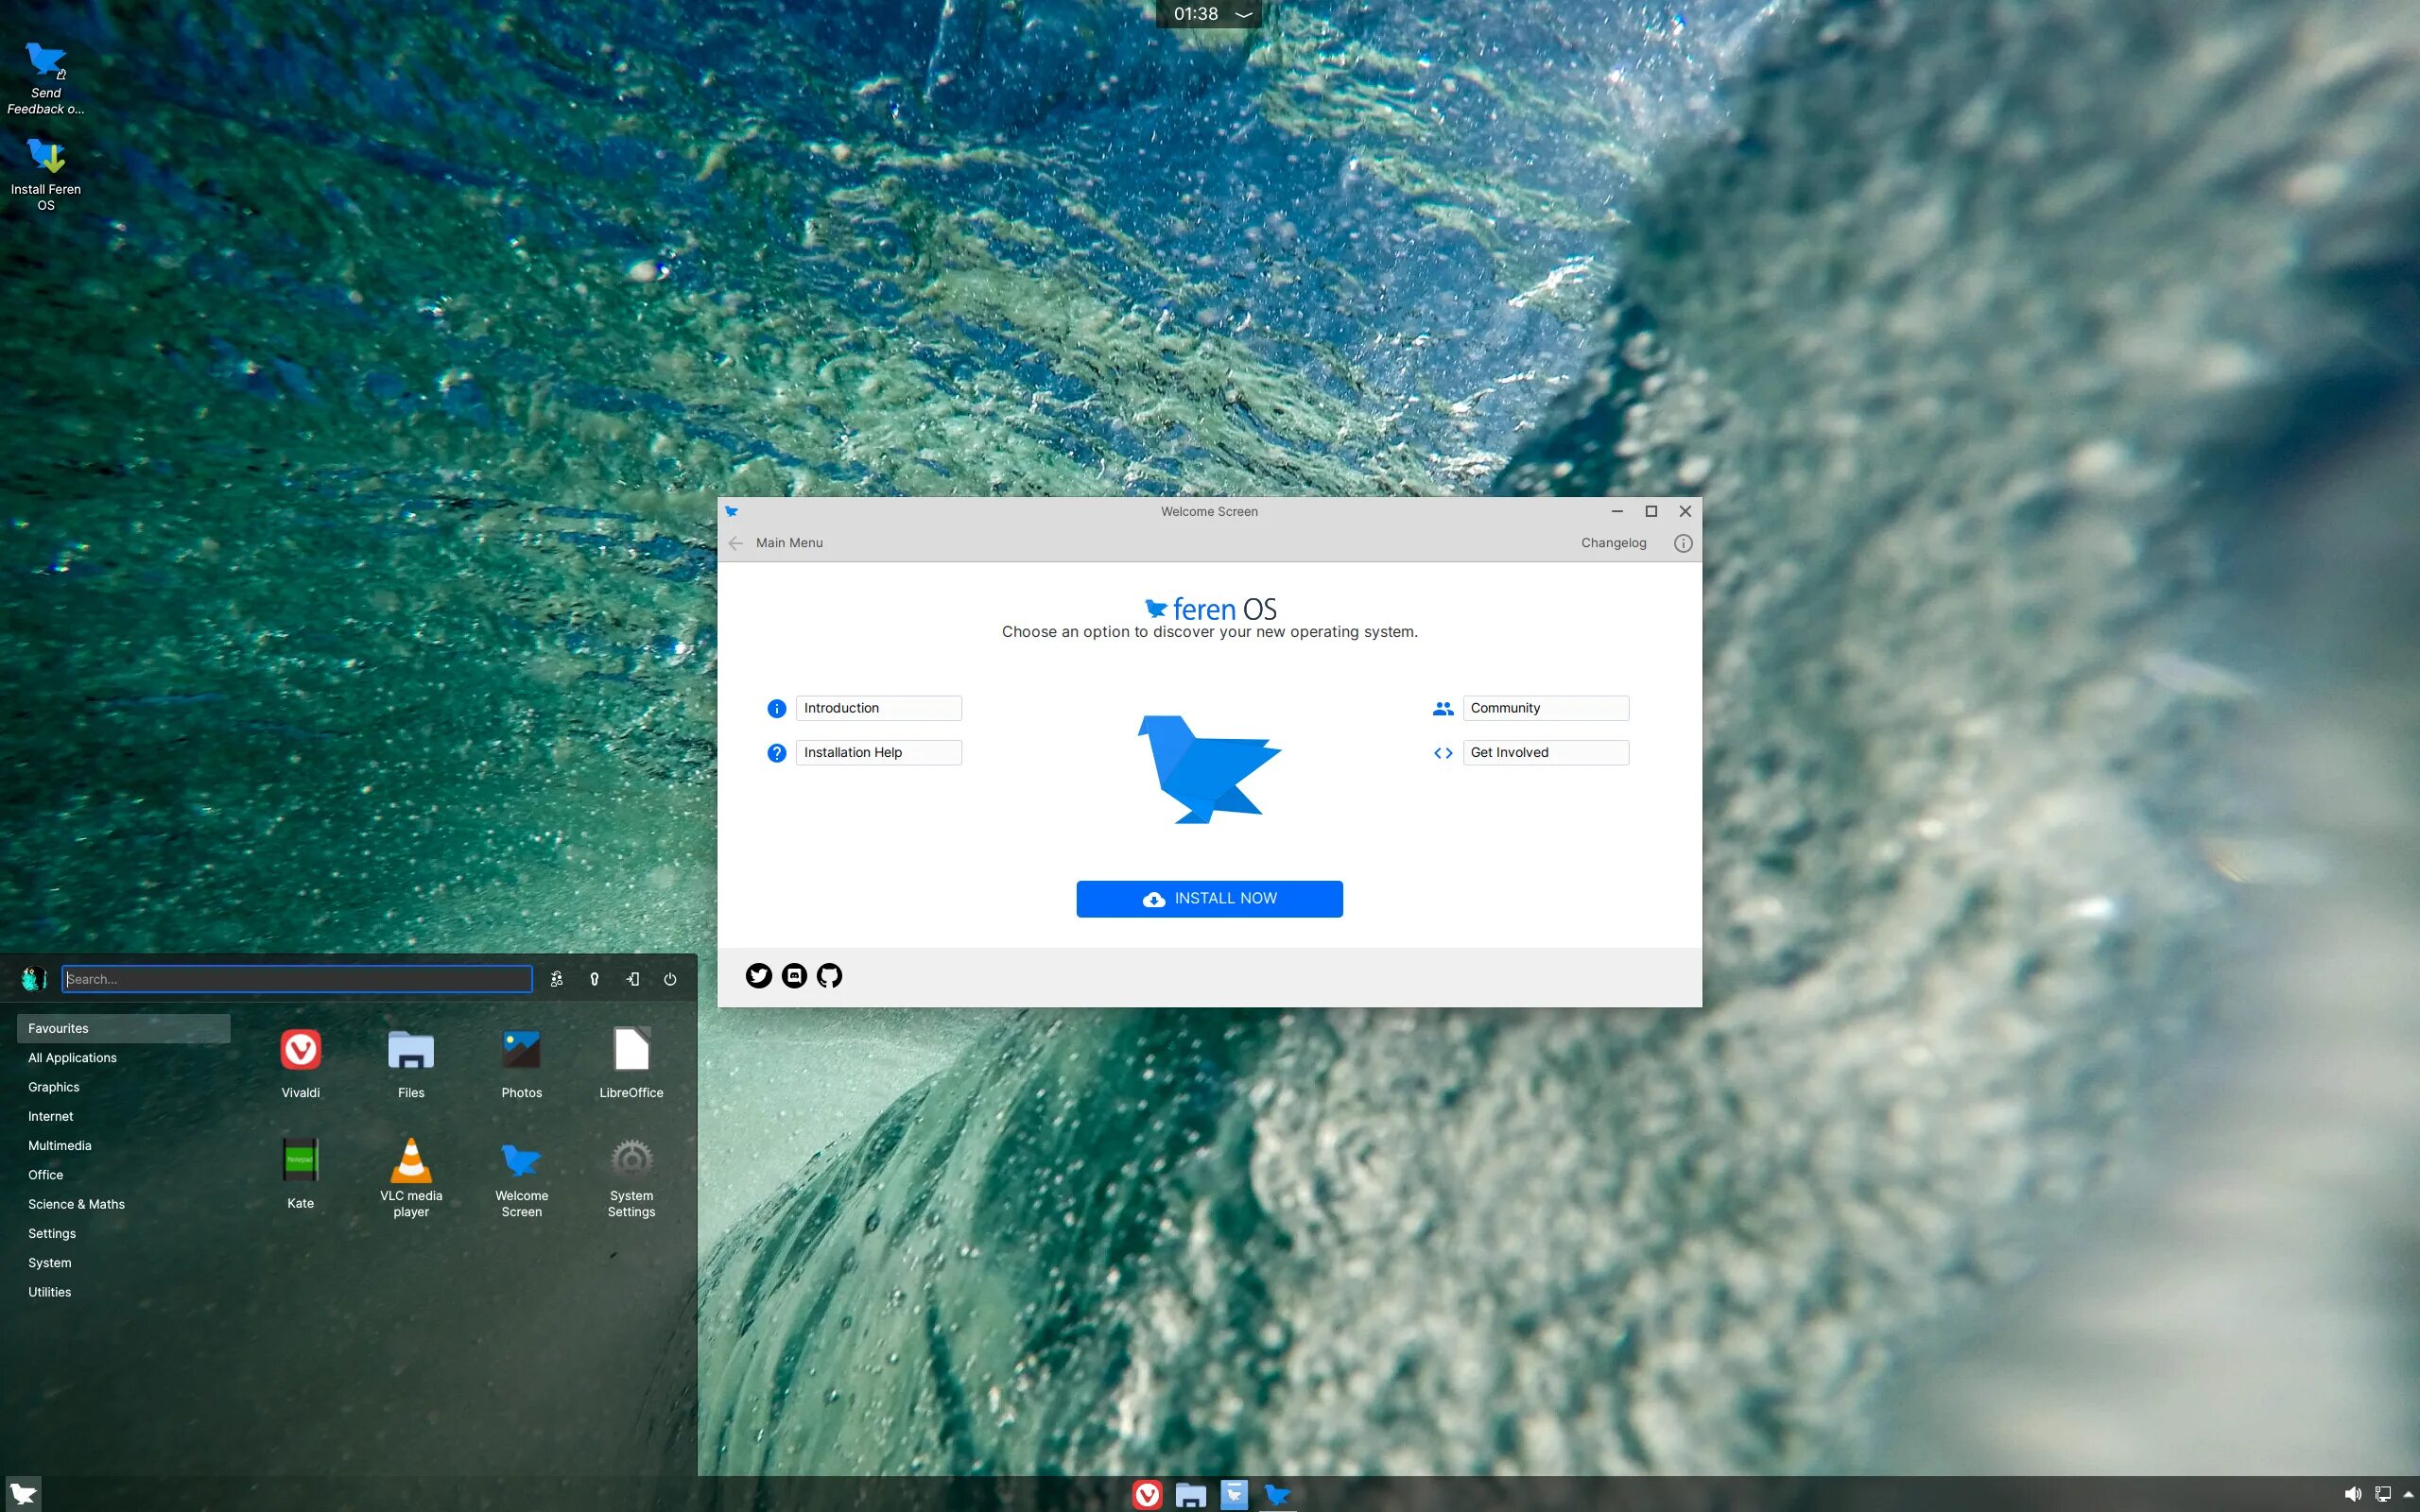Click the Feren bird application menu button
Image resolution: width=2420 pixels, height=1512 pixels.
pos(23,1494)
